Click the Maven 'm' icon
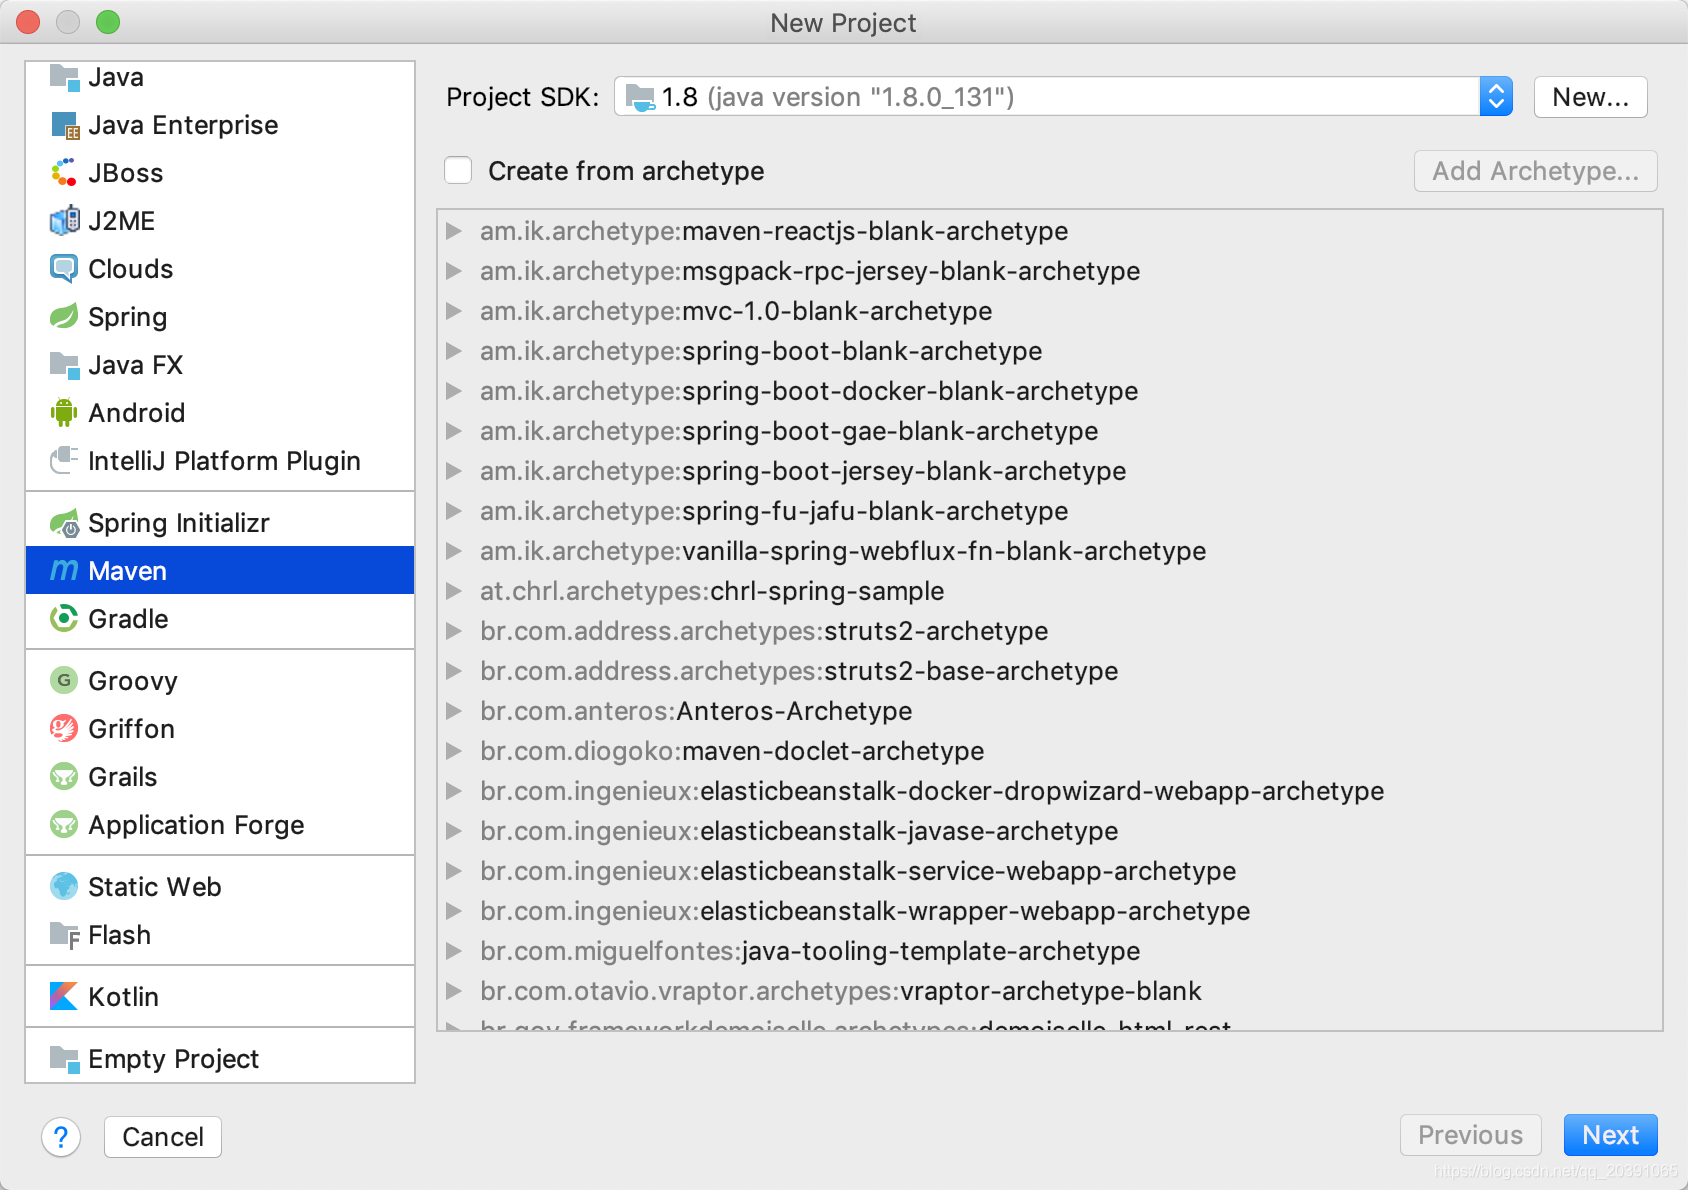Image resolution: width=1688 pixels, height=1190 pixels. coord(64,571)
